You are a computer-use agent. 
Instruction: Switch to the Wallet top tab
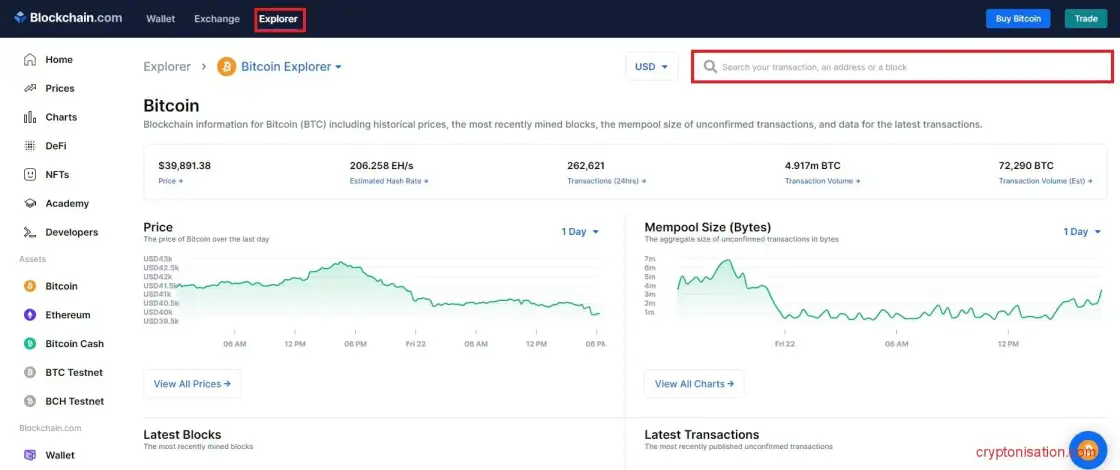pos(161,19)
